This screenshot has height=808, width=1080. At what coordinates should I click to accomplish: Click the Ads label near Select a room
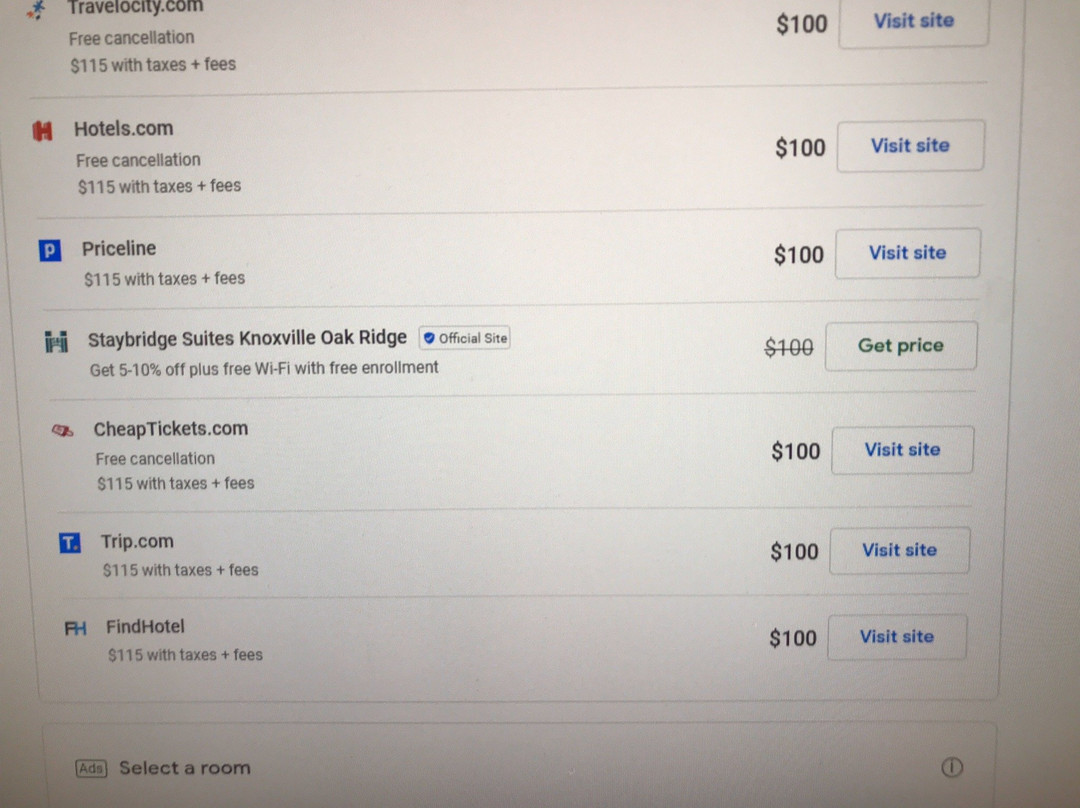click(91, 768)
